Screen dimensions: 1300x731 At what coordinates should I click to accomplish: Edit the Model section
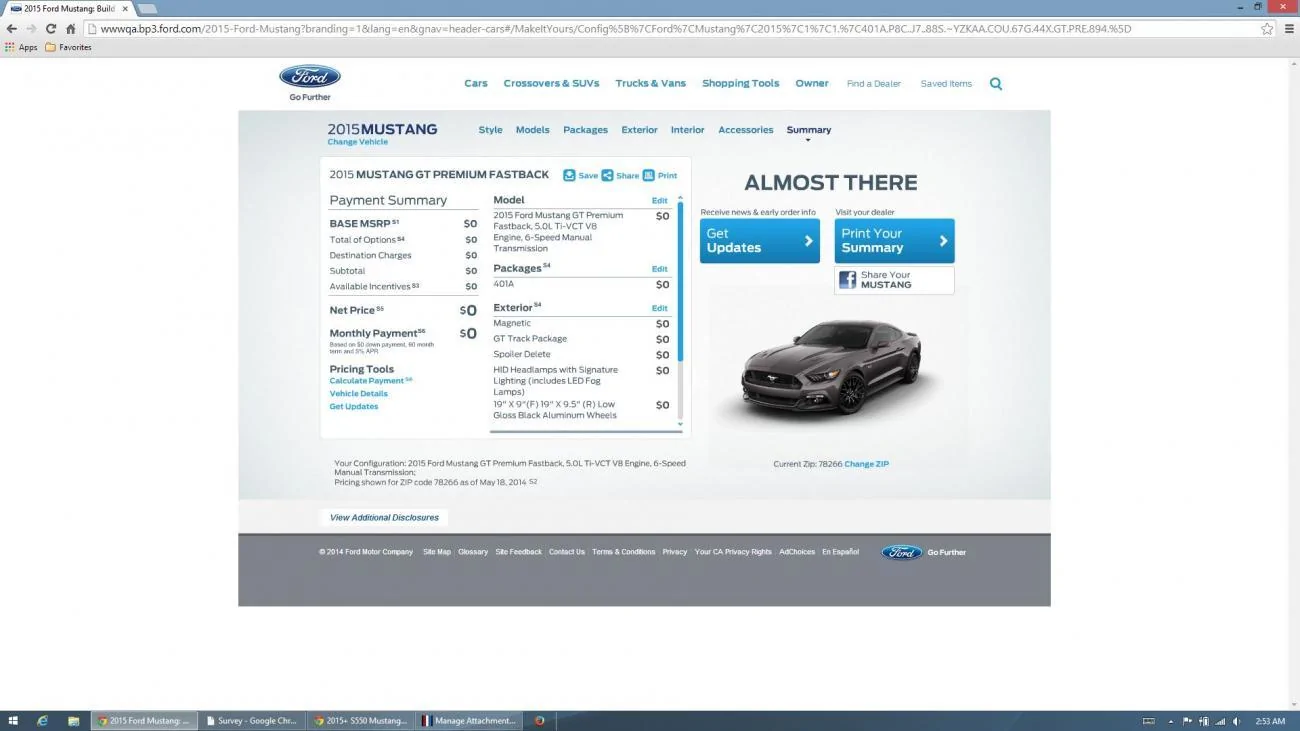coord(660,201)
